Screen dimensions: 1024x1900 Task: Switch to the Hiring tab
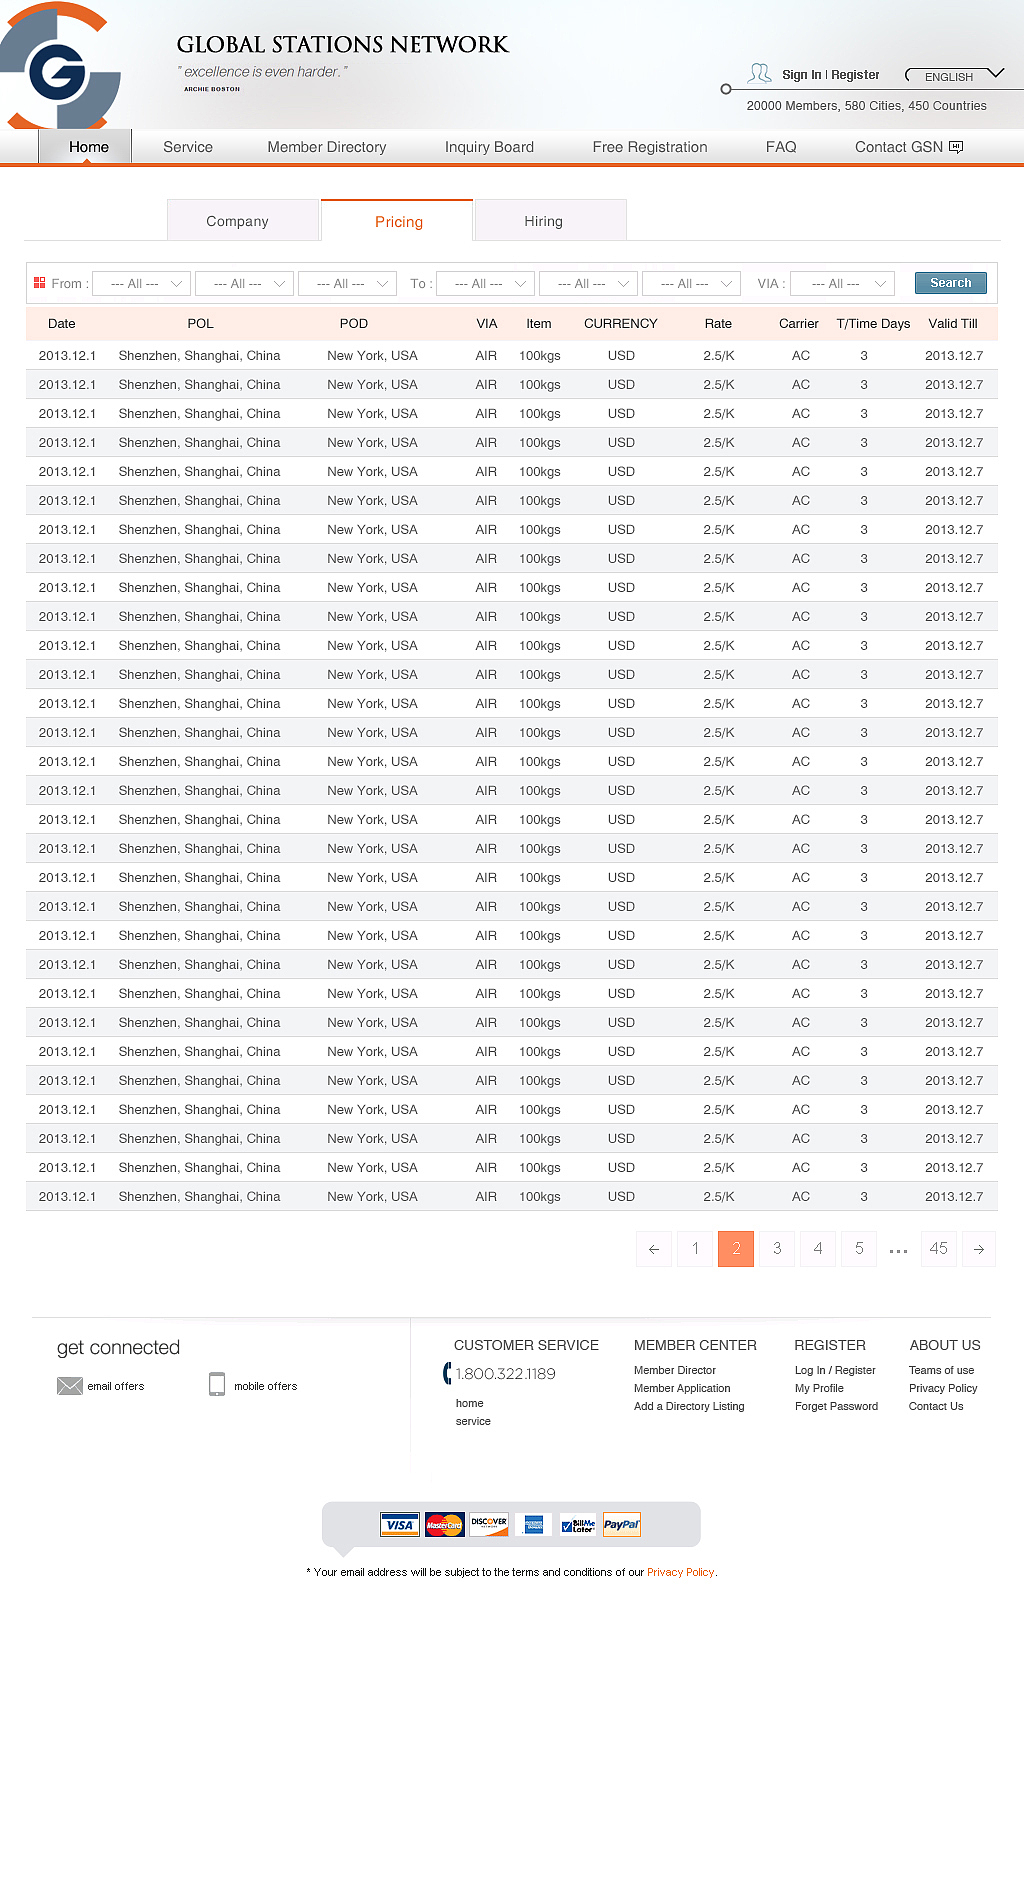point(544,221)
